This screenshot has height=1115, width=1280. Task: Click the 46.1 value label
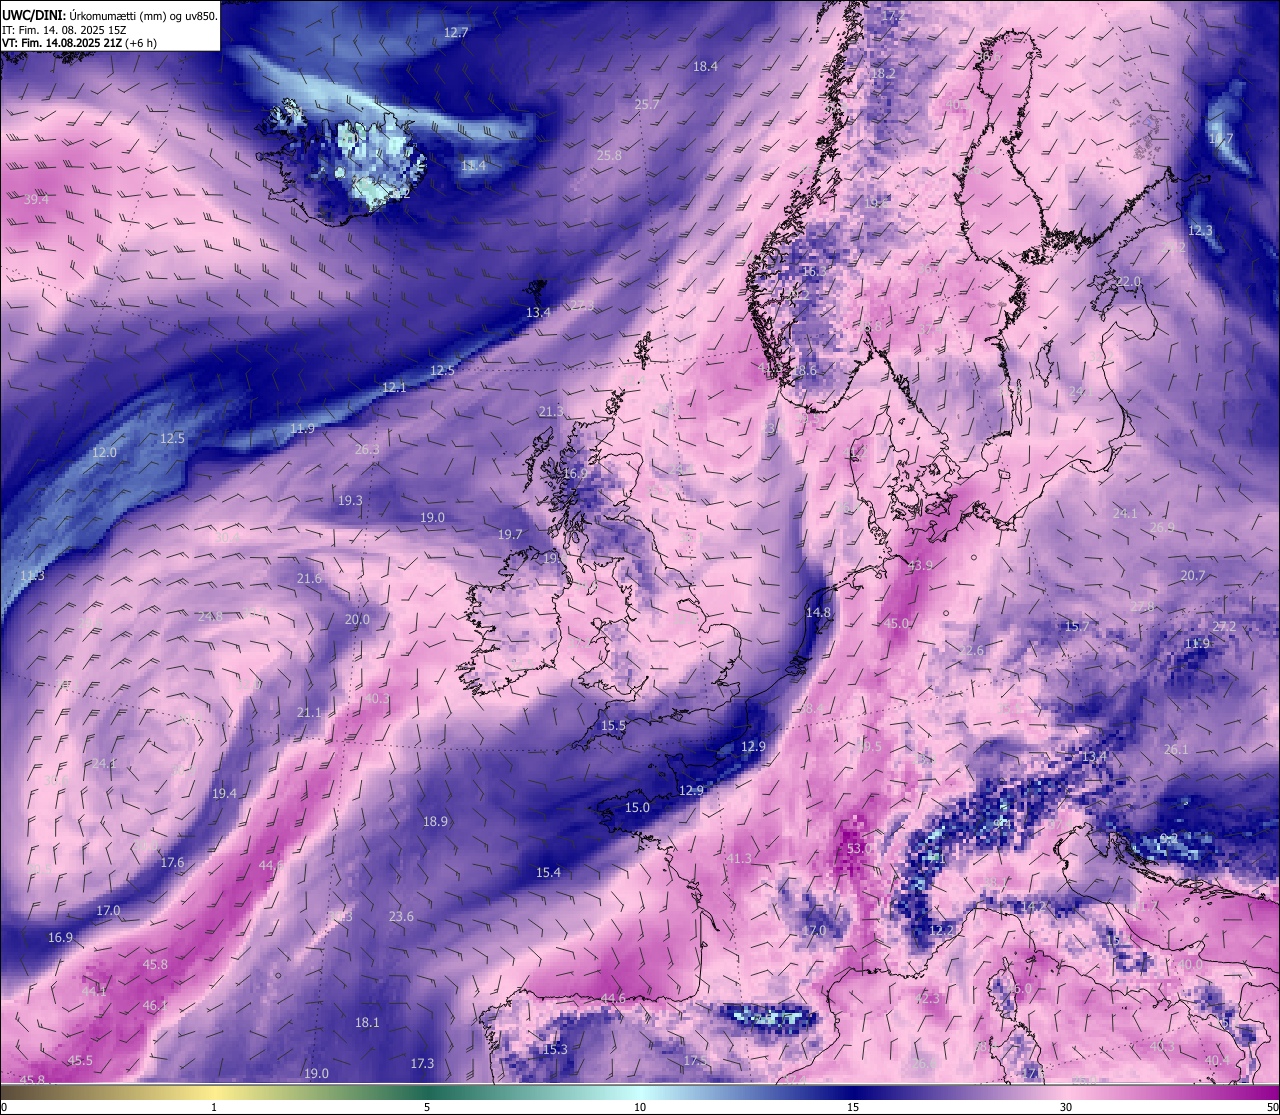click(x=155, y=1005)
